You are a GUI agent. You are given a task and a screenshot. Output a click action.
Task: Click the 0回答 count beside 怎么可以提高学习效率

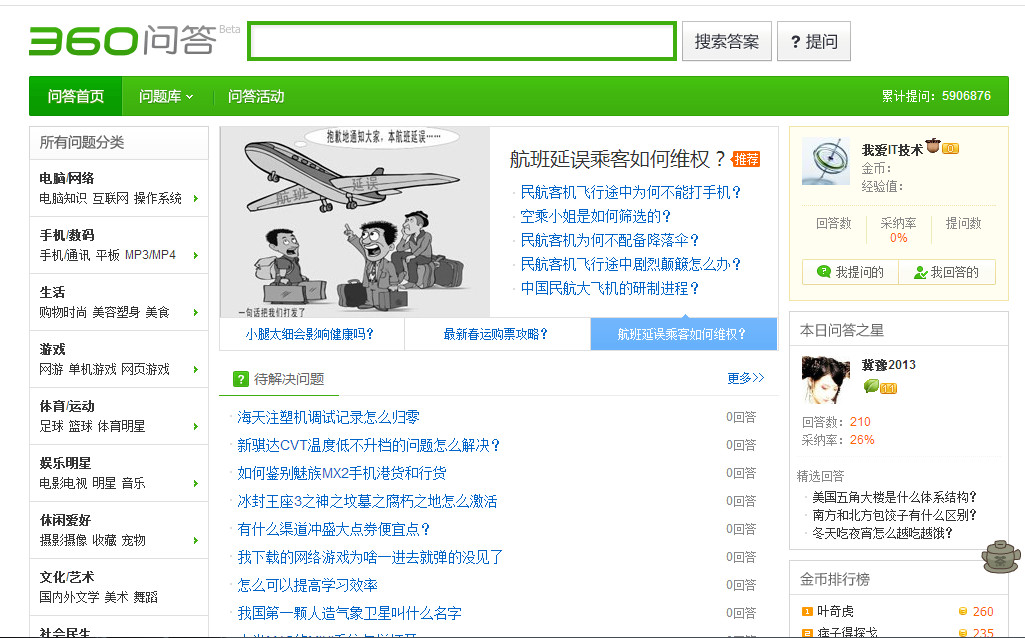741,585
